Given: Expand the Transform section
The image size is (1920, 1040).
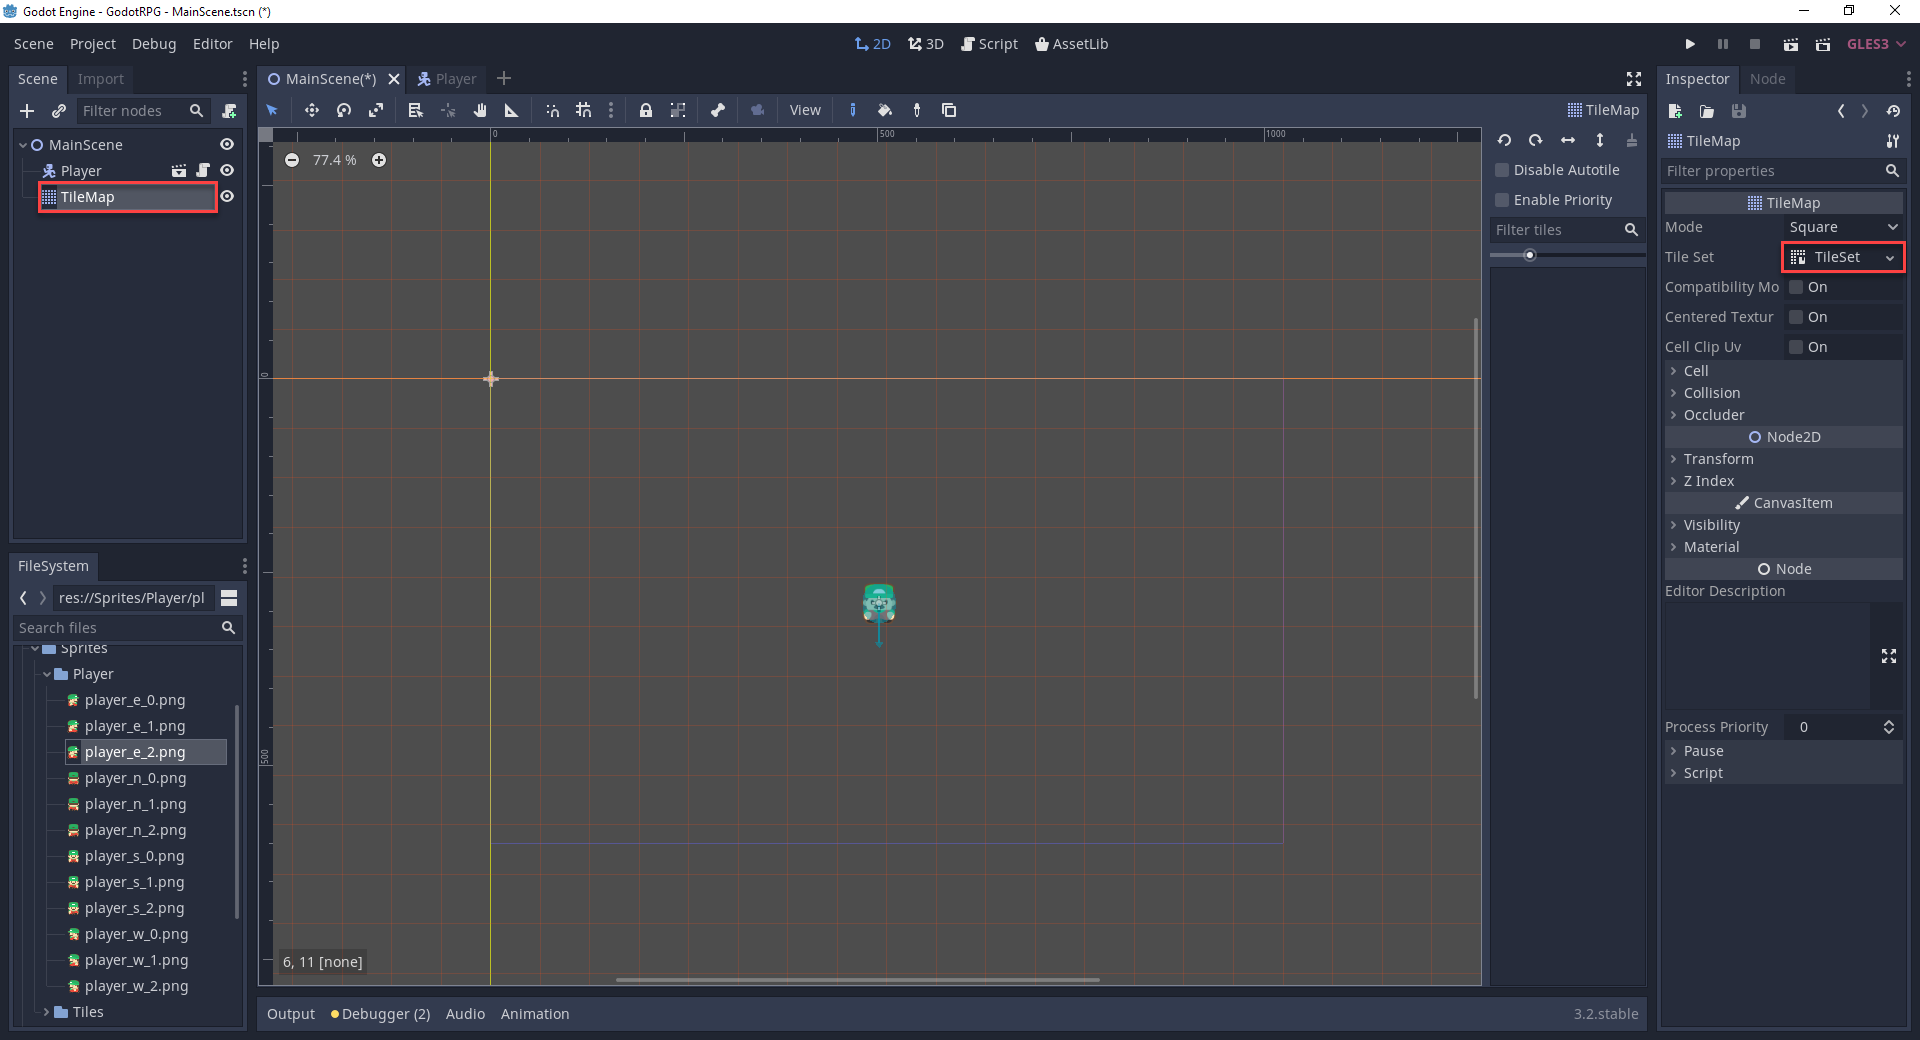Looking at the screenshot, I should (x=1784, y=459).
